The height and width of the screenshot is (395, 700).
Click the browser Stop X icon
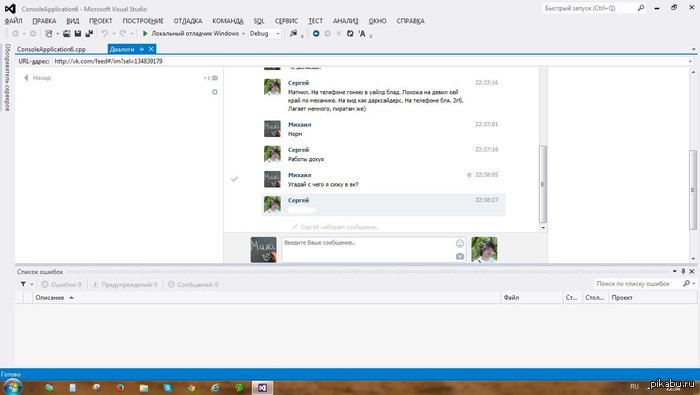pos(339,33)
